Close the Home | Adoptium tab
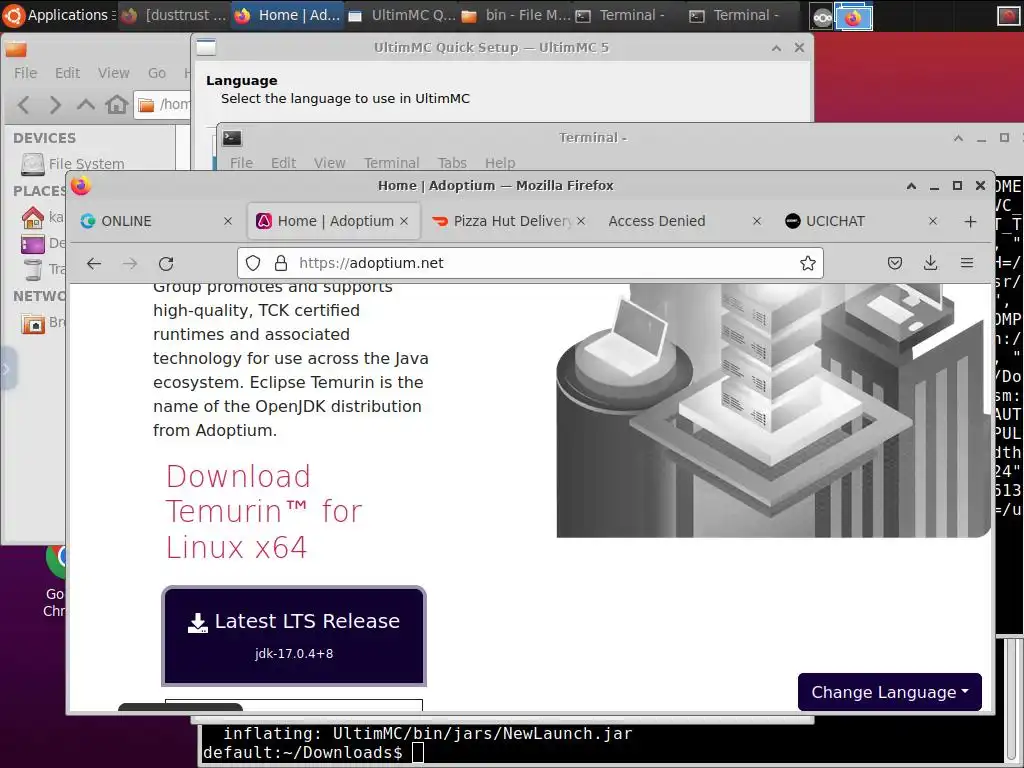 (x=404, y=221)
